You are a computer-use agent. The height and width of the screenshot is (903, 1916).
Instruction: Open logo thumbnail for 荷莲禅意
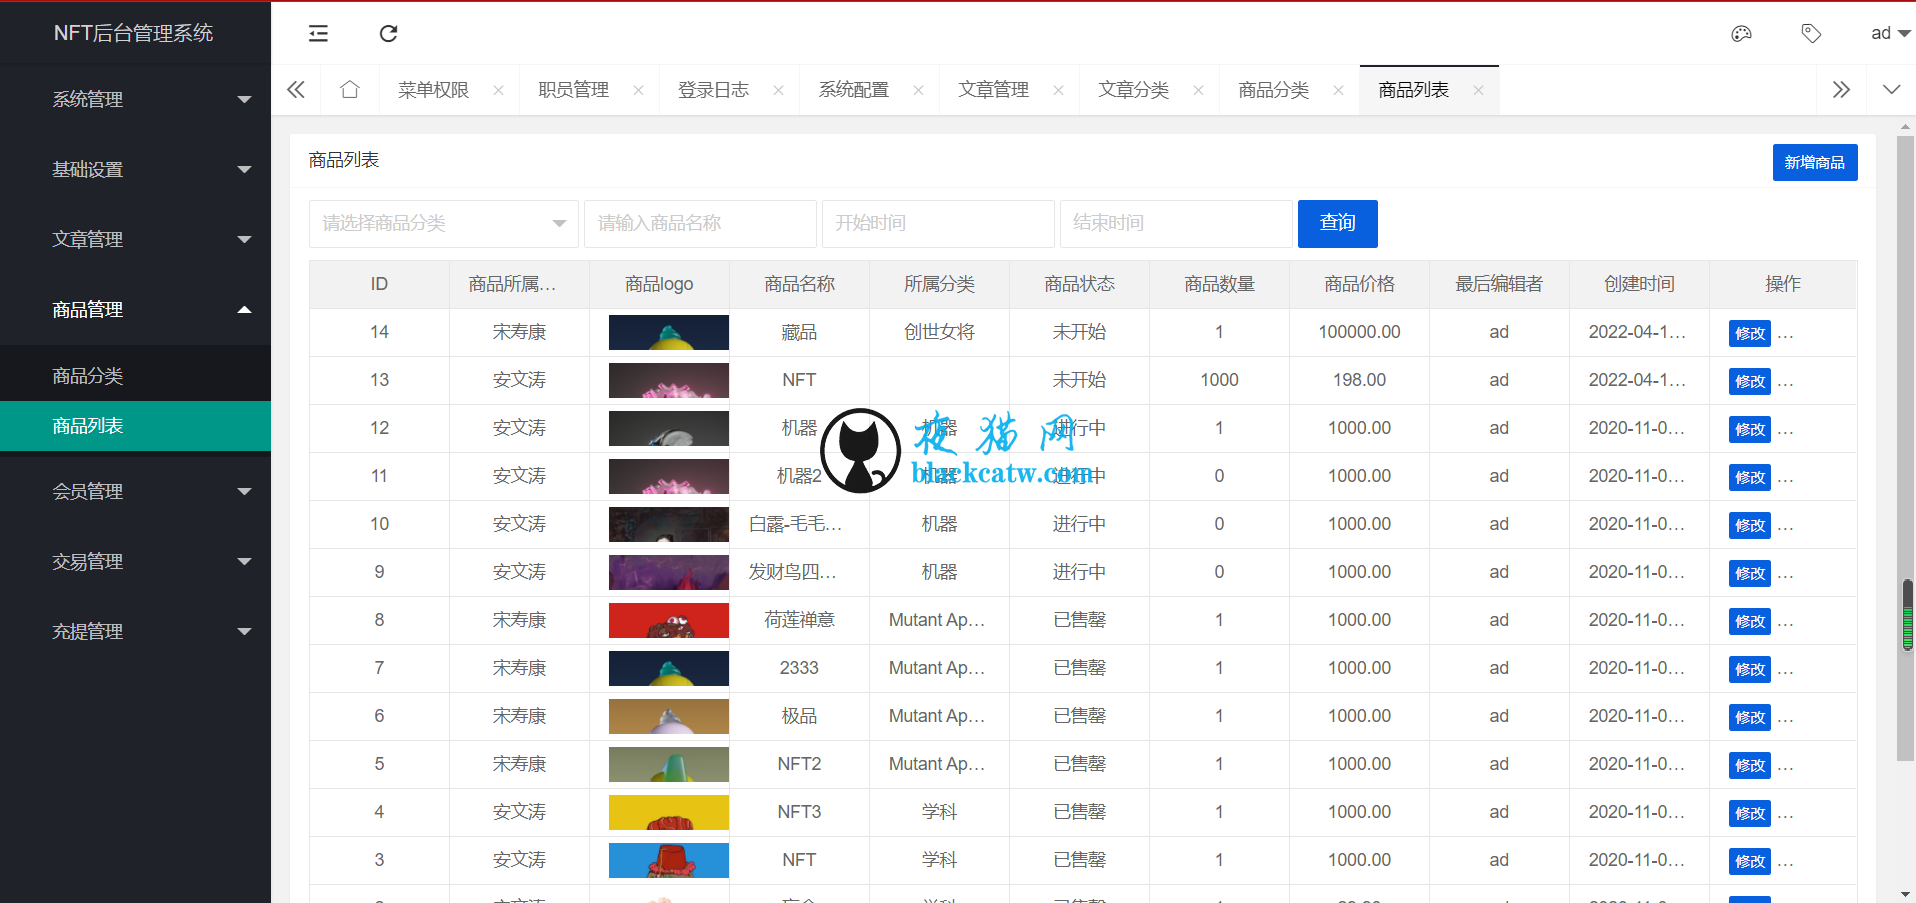point(669,620)
